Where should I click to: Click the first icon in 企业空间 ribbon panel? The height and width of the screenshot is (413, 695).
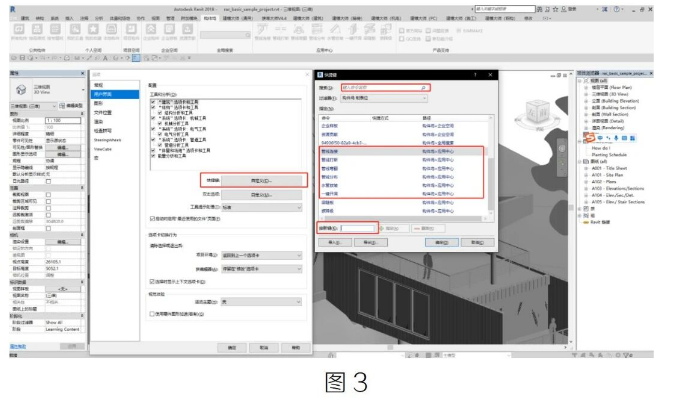151,30
